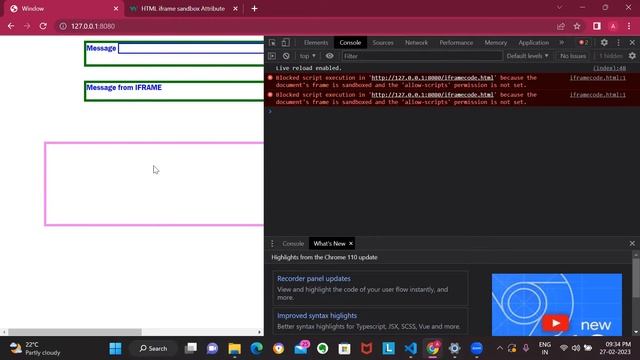
Task: Click the site info icon
Action: point(63,26)
